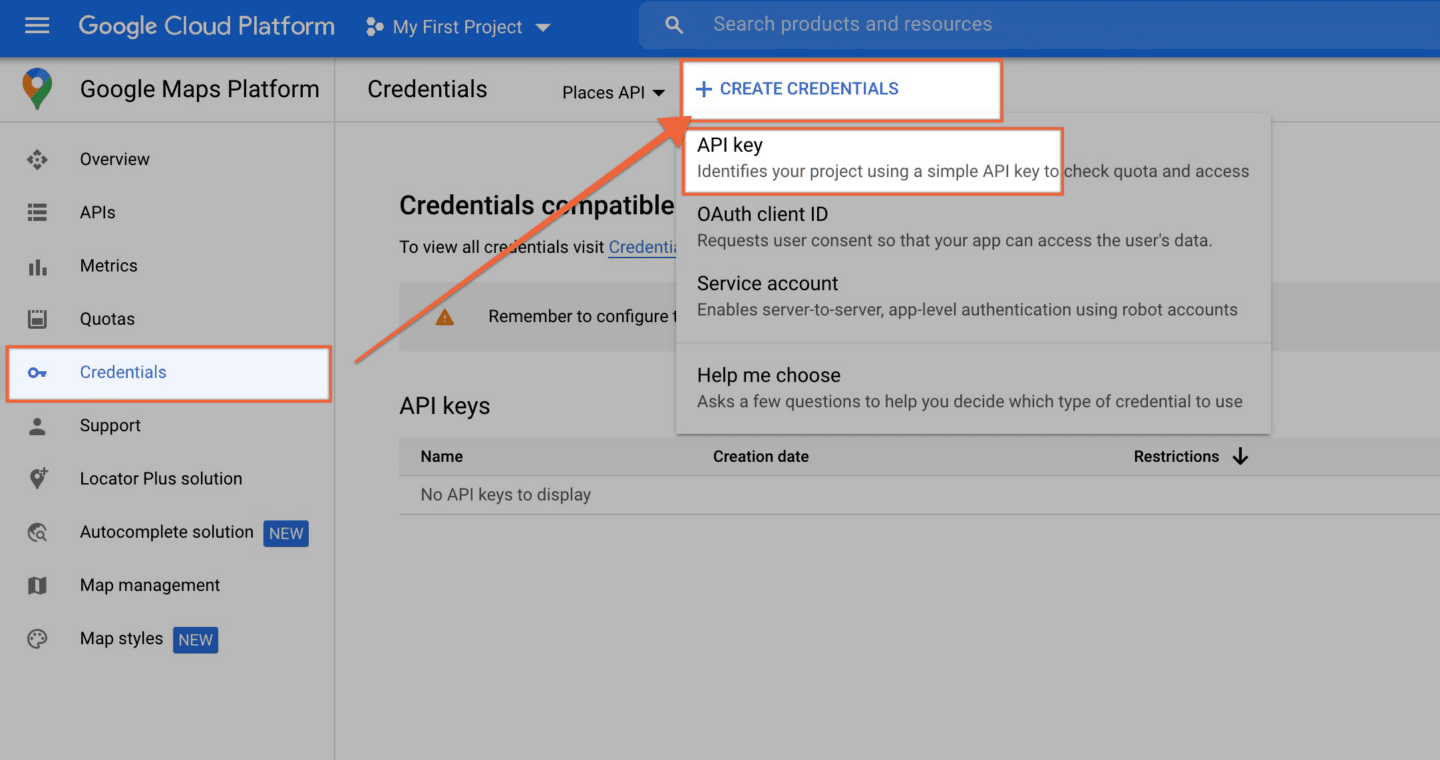Click the Google Maps Platform pin logo
Image resolution: width=1440 pixels, height=760 pixels.
[x=37, y=89]
